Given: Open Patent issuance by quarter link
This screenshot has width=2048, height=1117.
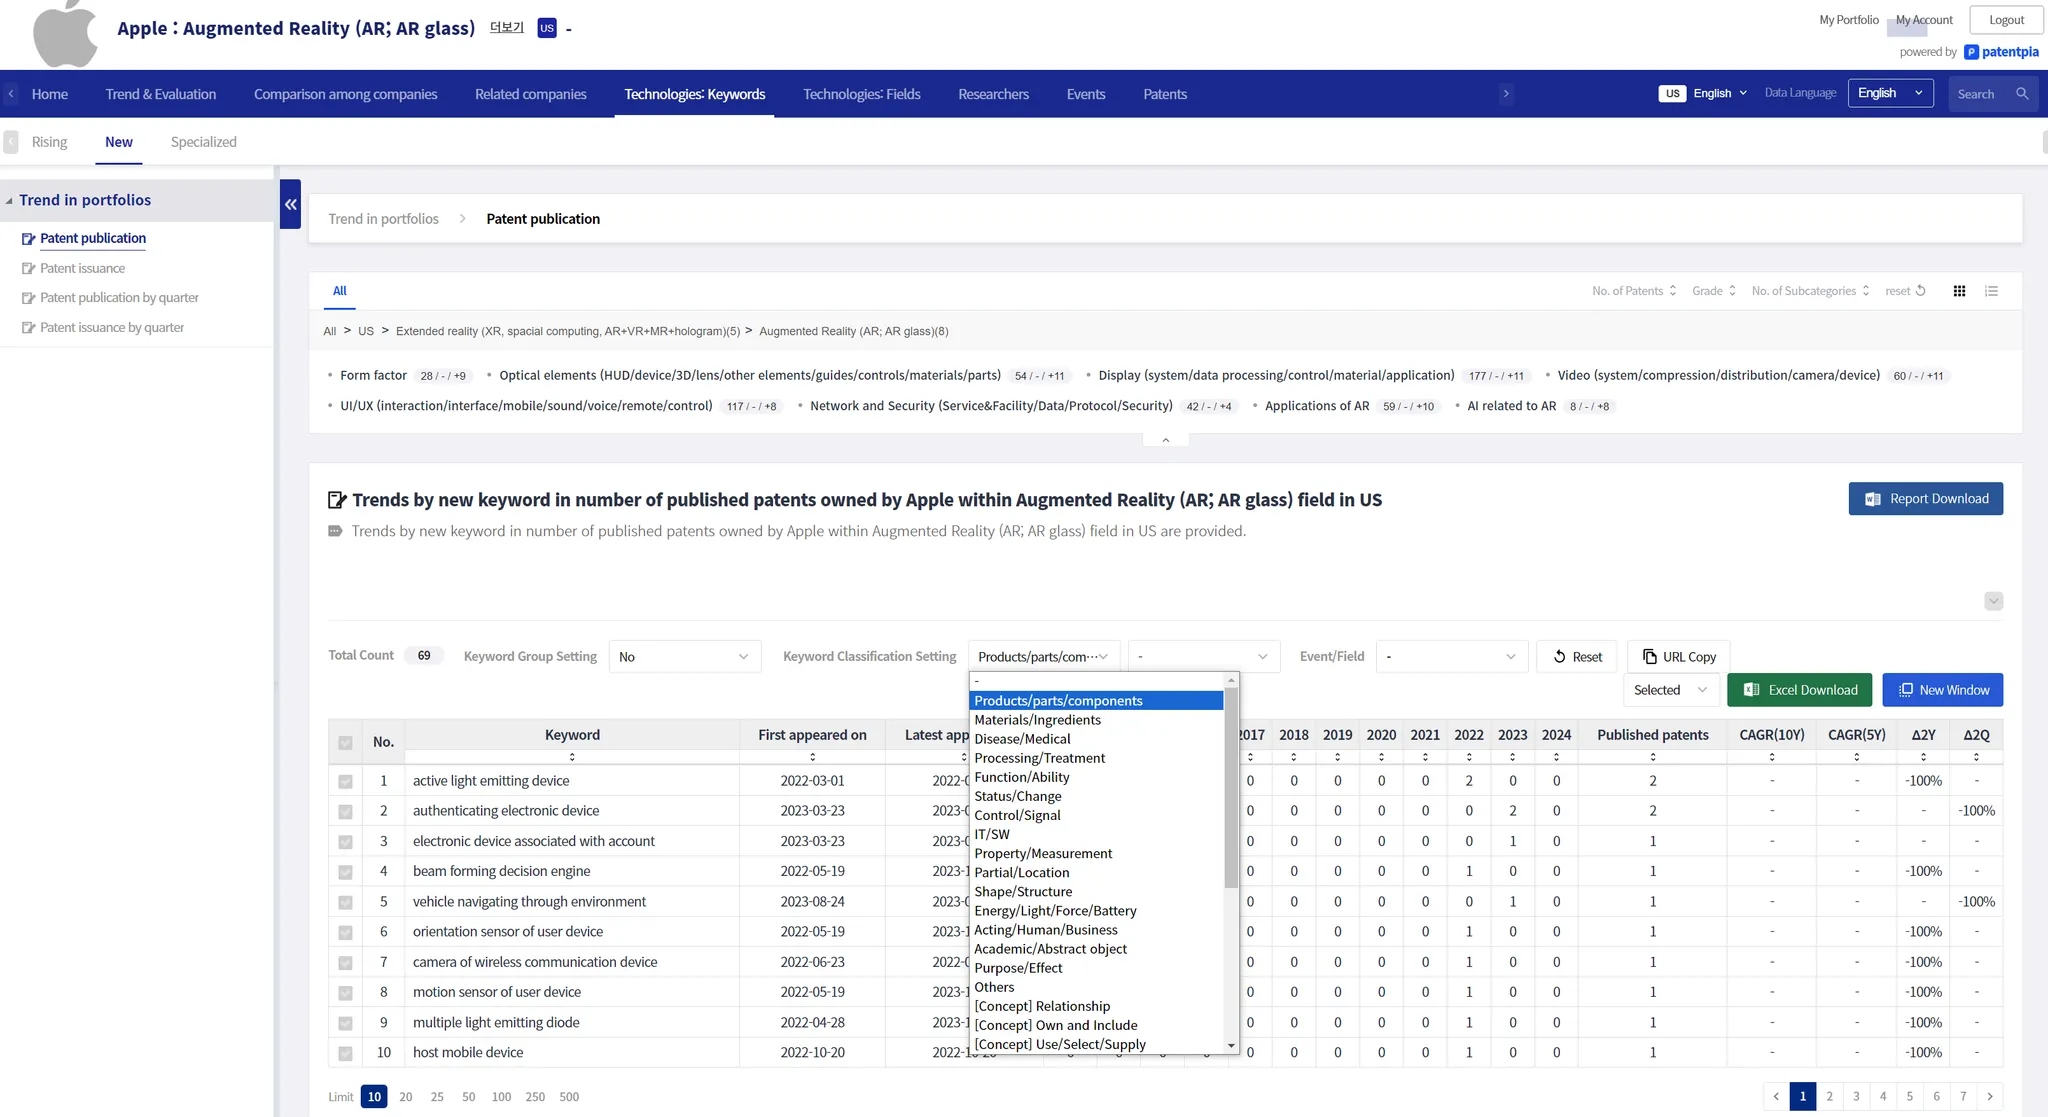Looking at the screenshot, I should 112,327.
